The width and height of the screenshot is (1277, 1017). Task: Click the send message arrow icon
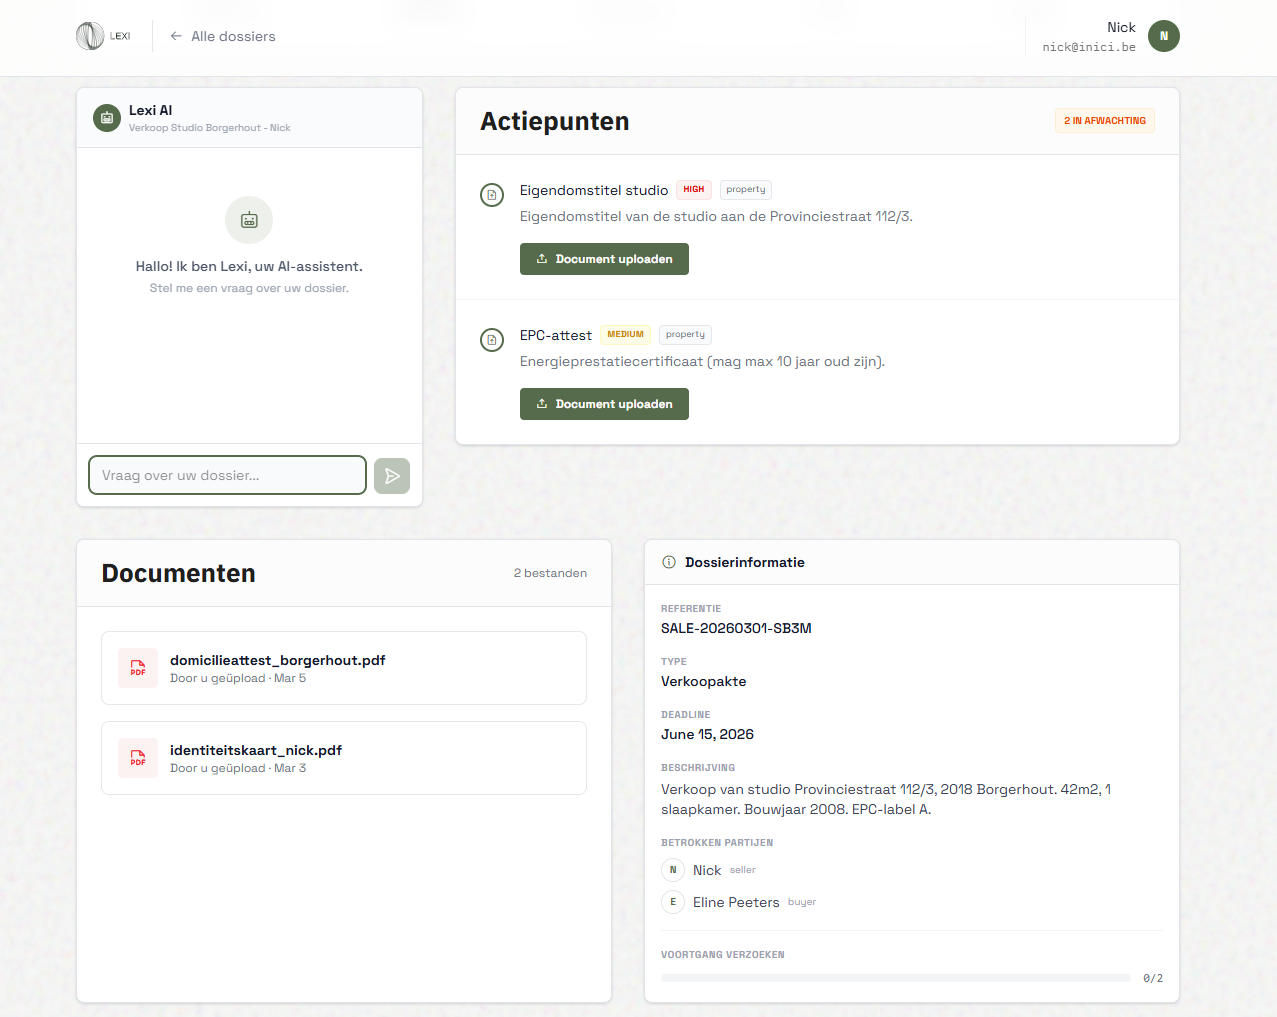tap(392, 476)
